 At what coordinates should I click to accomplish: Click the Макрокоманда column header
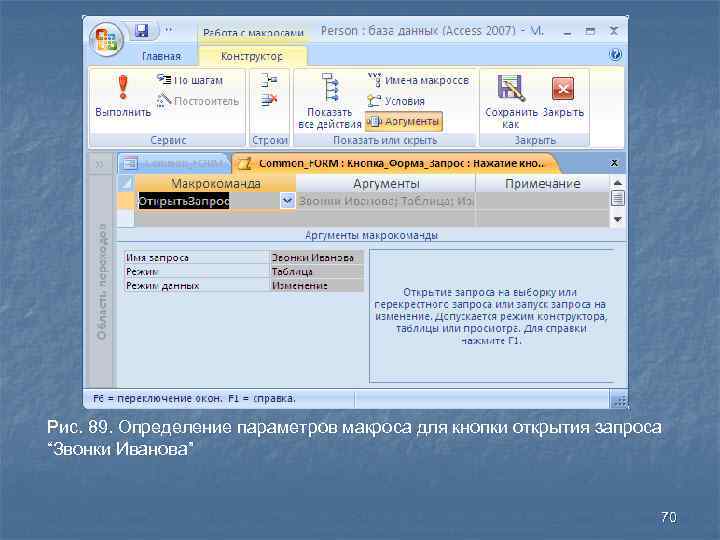coord(215,184)
